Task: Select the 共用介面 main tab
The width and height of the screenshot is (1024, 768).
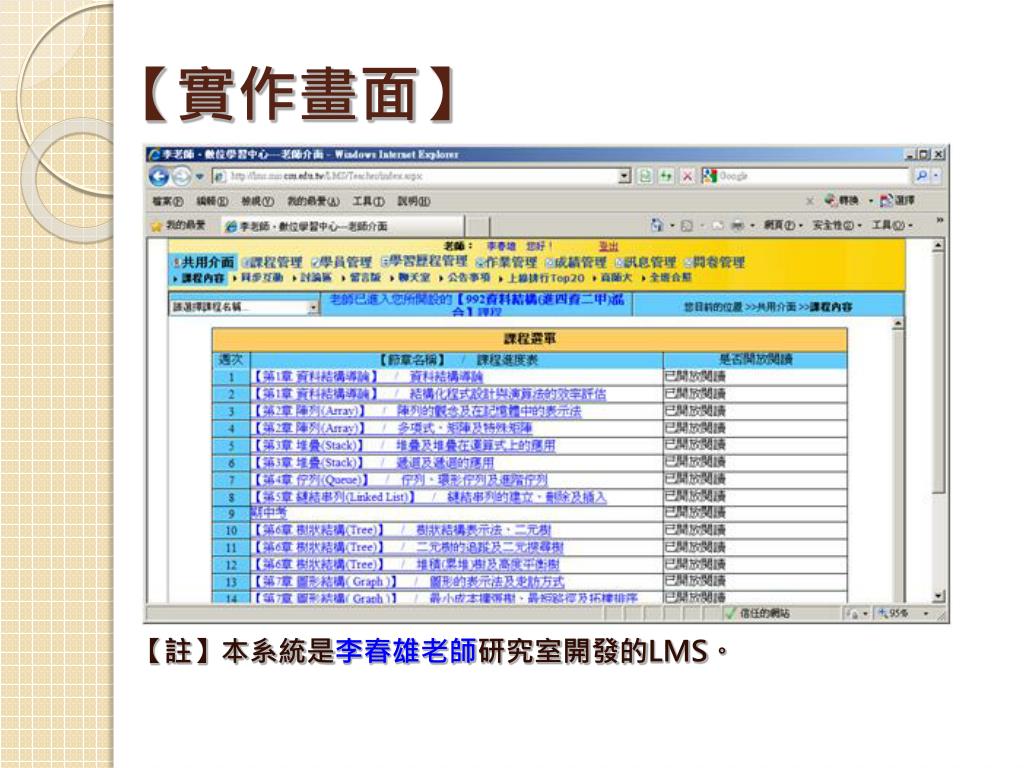Action: click(203, 262)
